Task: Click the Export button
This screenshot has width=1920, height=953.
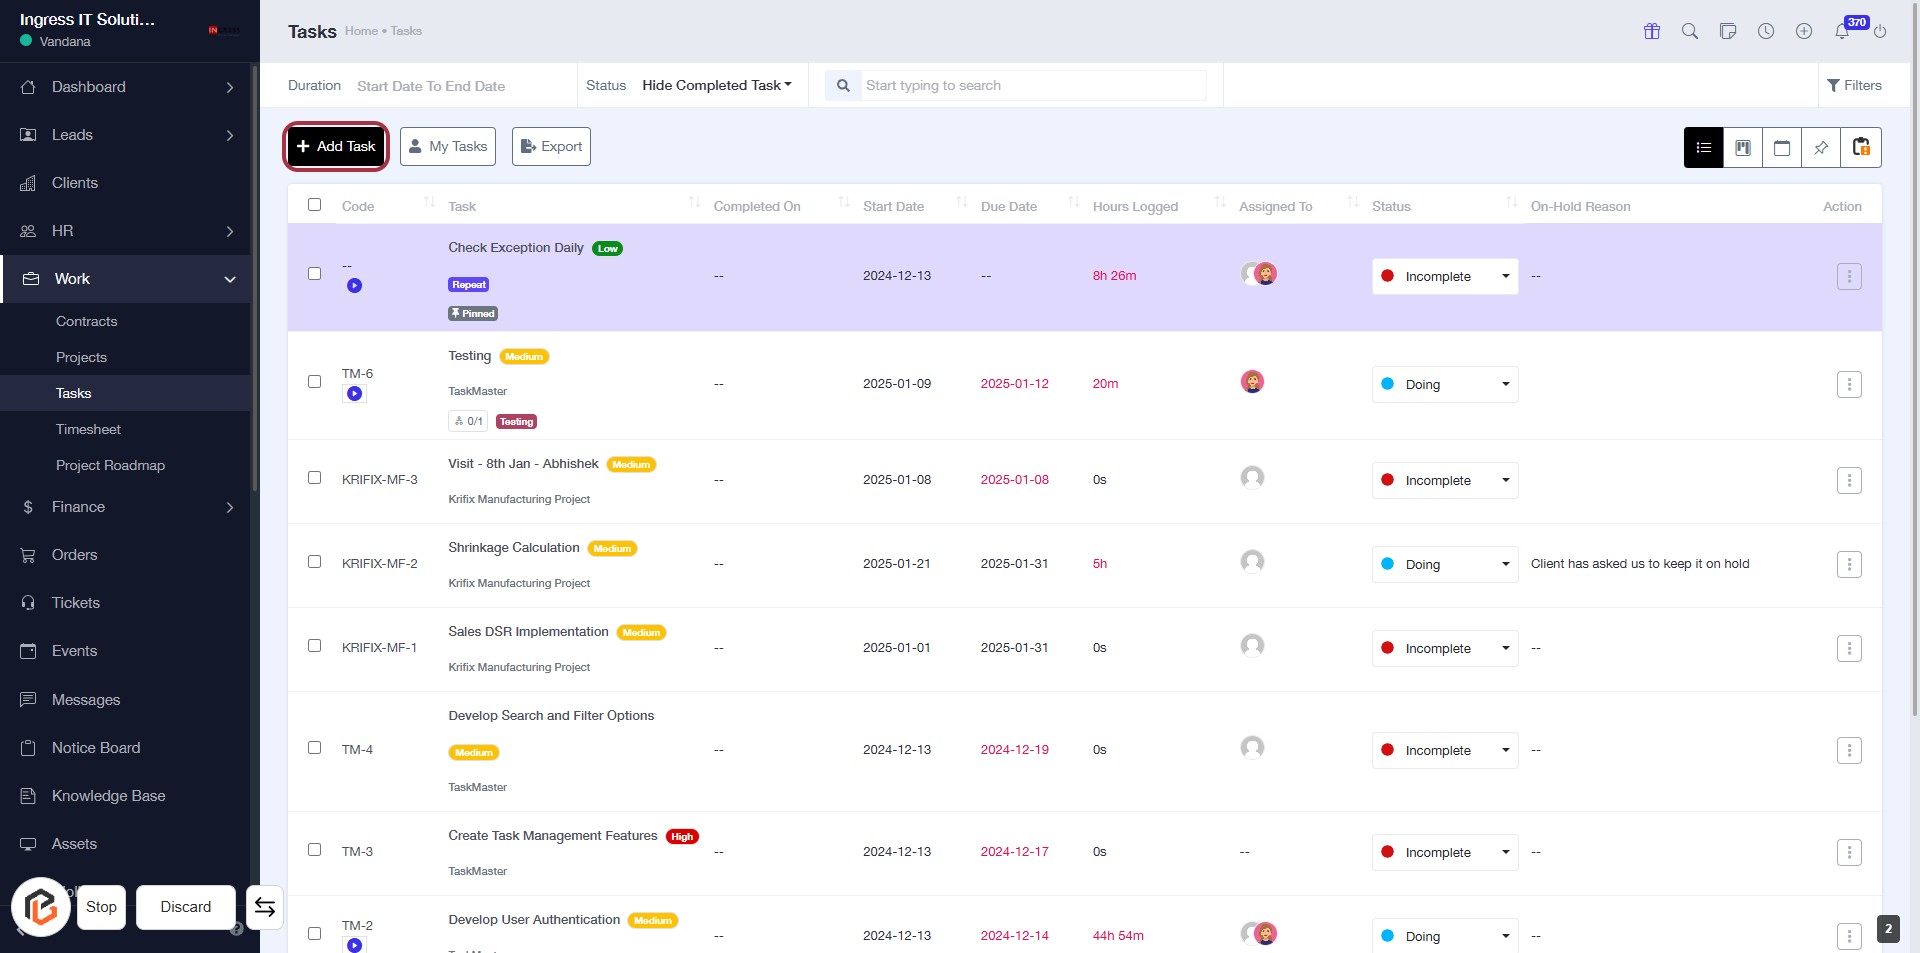Action: click(x=551, y=147)
